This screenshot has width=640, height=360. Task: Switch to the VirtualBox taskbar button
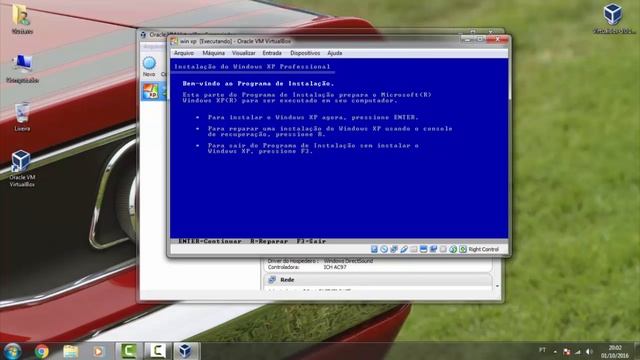[186, 351]
